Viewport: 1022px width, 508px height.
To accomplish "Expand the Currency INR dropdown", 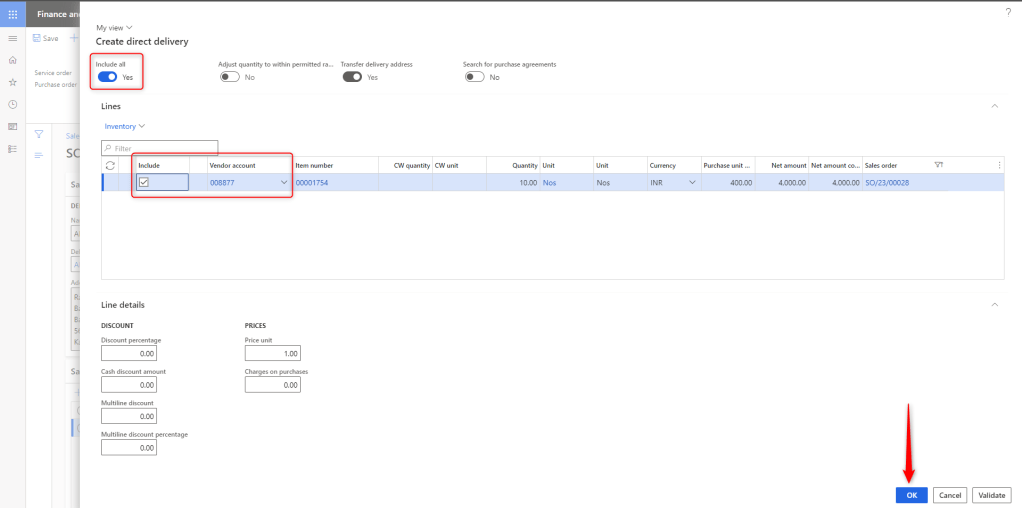I will pos(692,183).
